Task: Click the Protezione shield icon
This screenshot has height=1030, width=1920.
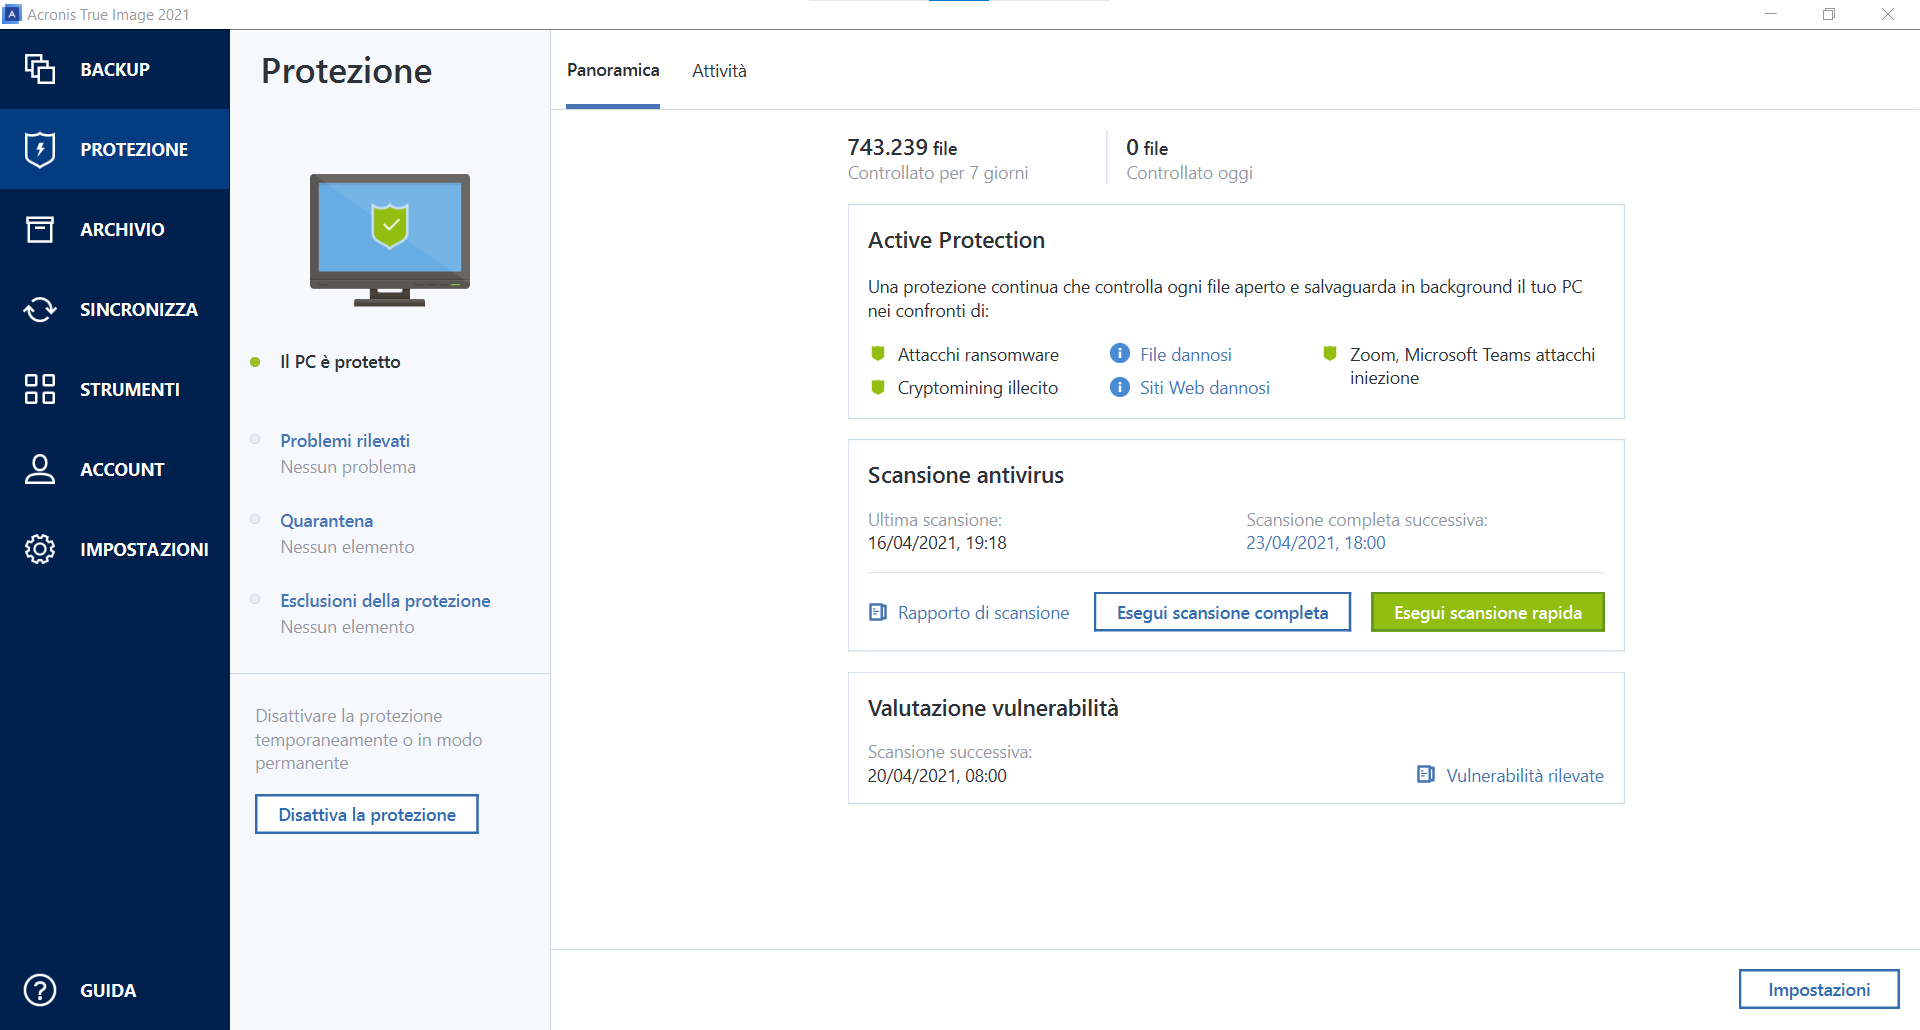Action: pos(40,149)
